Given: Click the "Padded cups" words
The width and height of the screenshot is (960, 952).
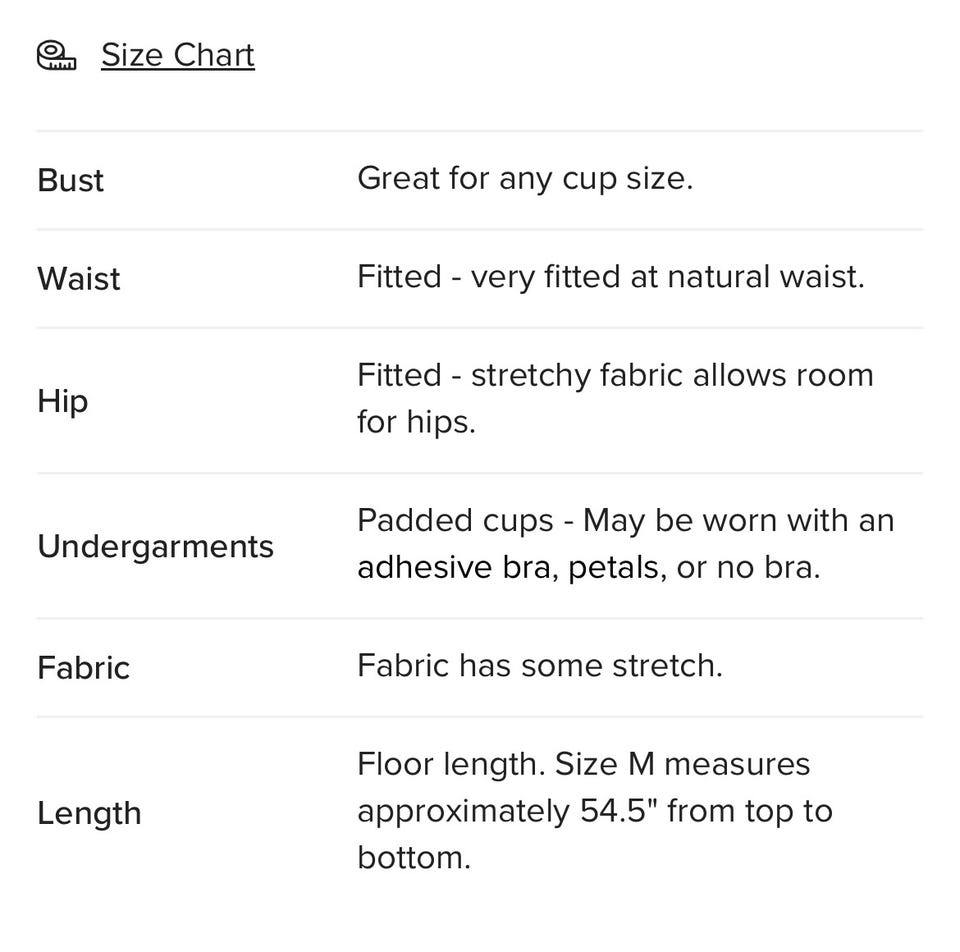Looking at the screenshot, I should [455, 521].
